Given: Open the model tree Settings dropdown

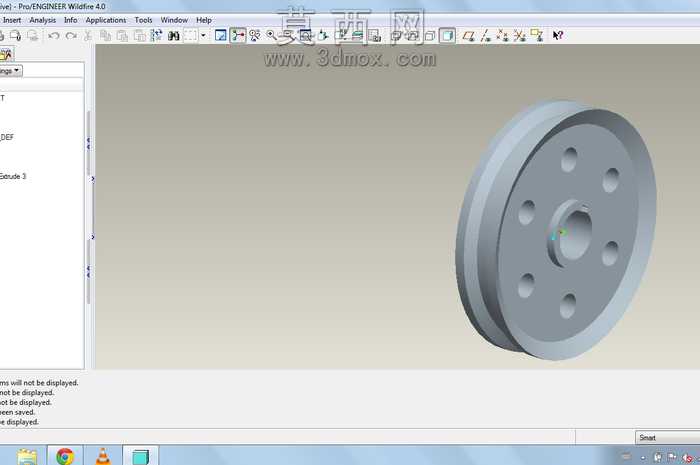Looking at the screenshot, I should tap(11, 71).
